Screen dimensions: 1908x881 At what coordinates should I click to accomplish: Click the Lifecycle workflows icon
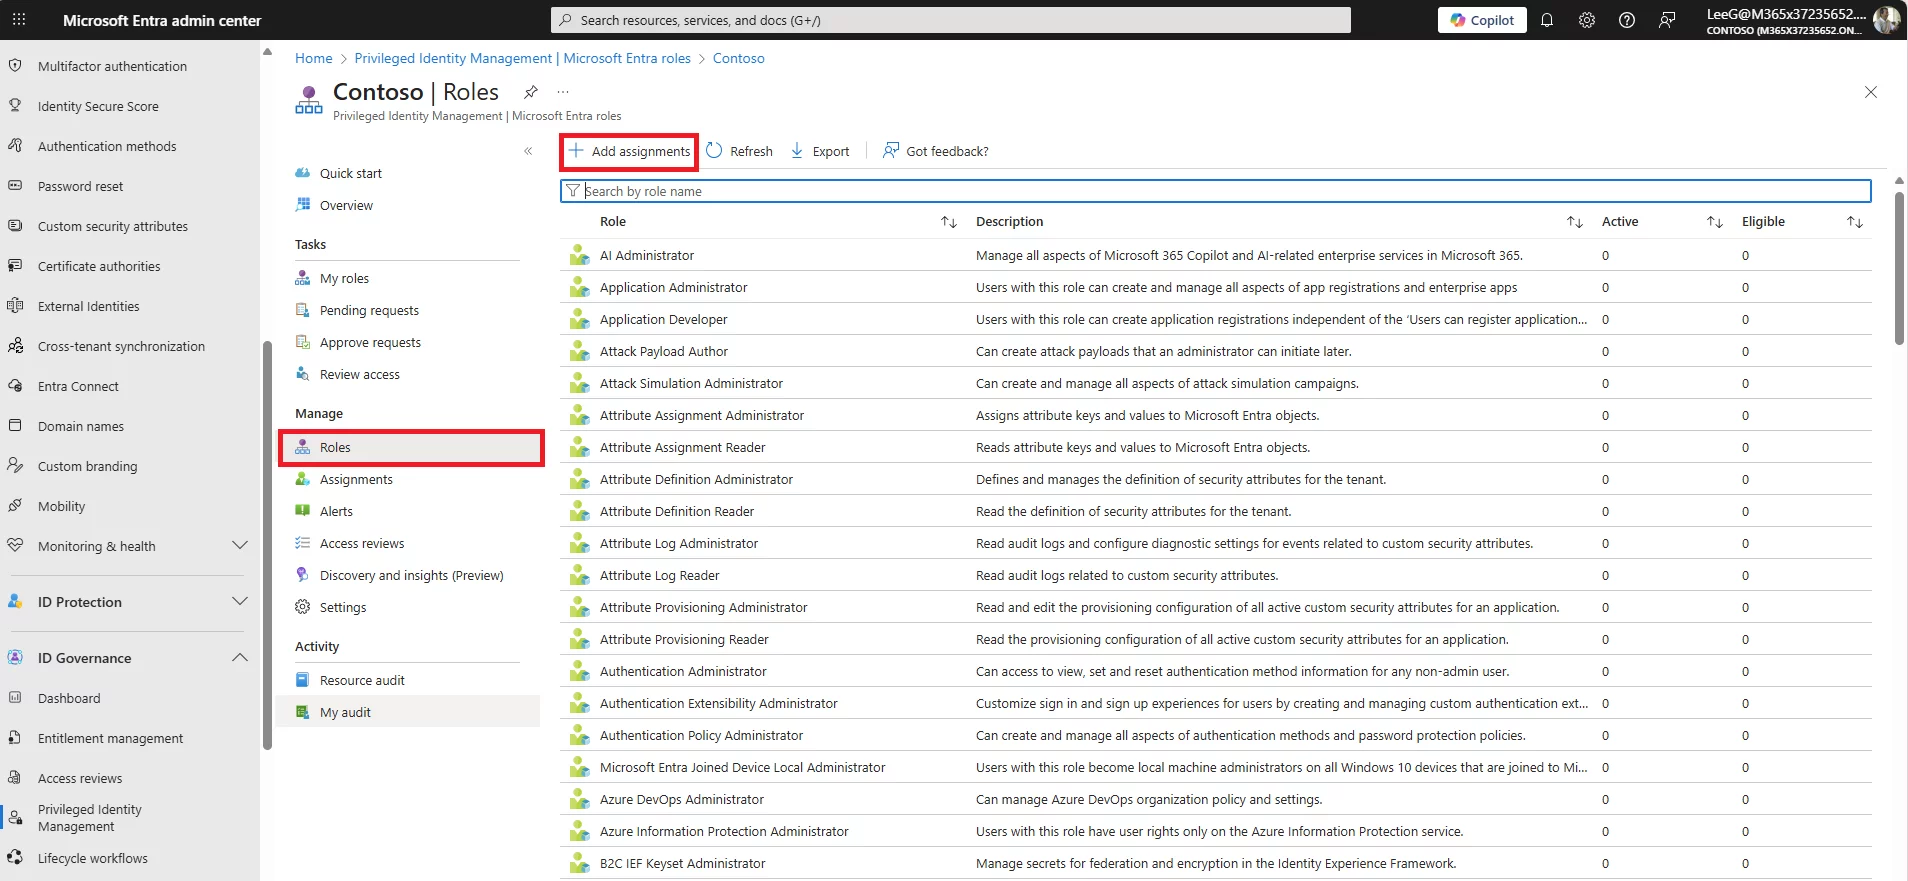pyautogui.click(x=15, y=858)
